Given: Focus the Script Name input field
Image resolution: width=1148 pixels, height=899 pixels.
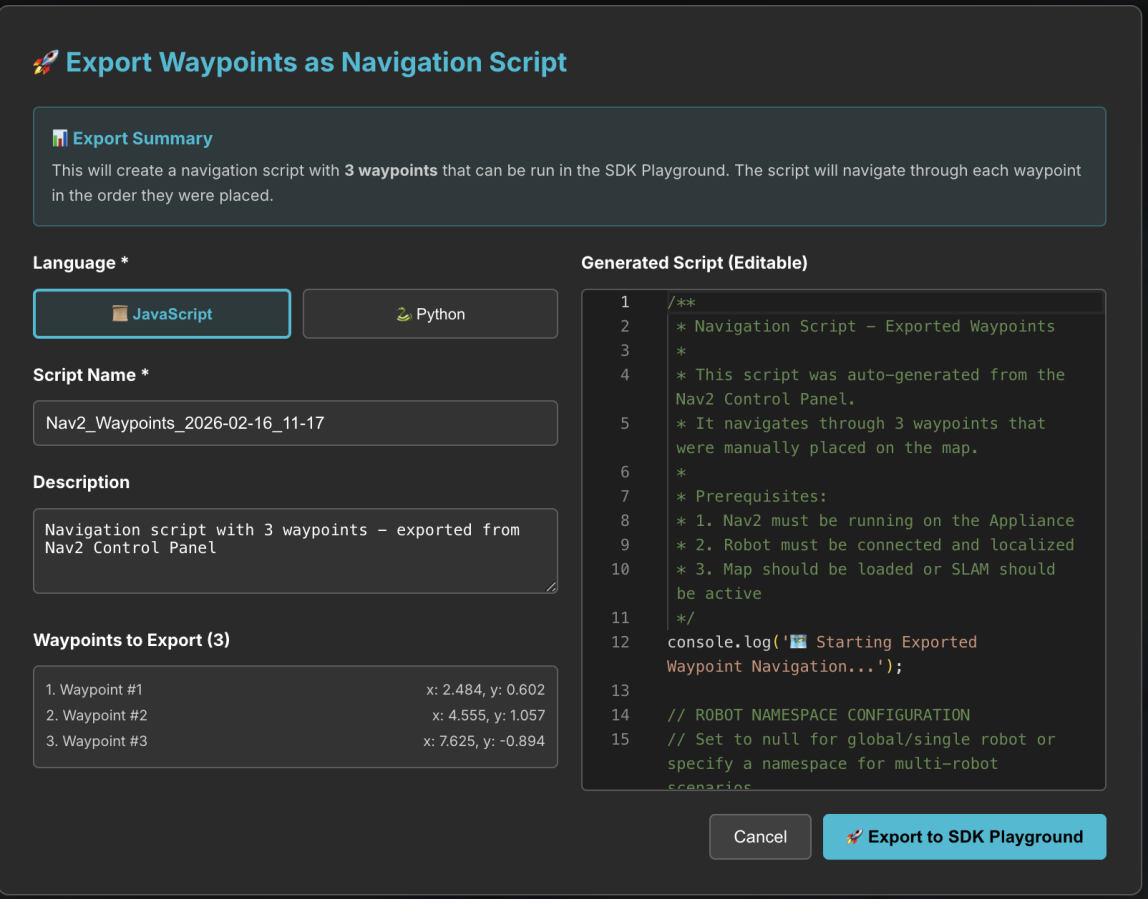Looking at the screenshot, I should tap(295, 423).
